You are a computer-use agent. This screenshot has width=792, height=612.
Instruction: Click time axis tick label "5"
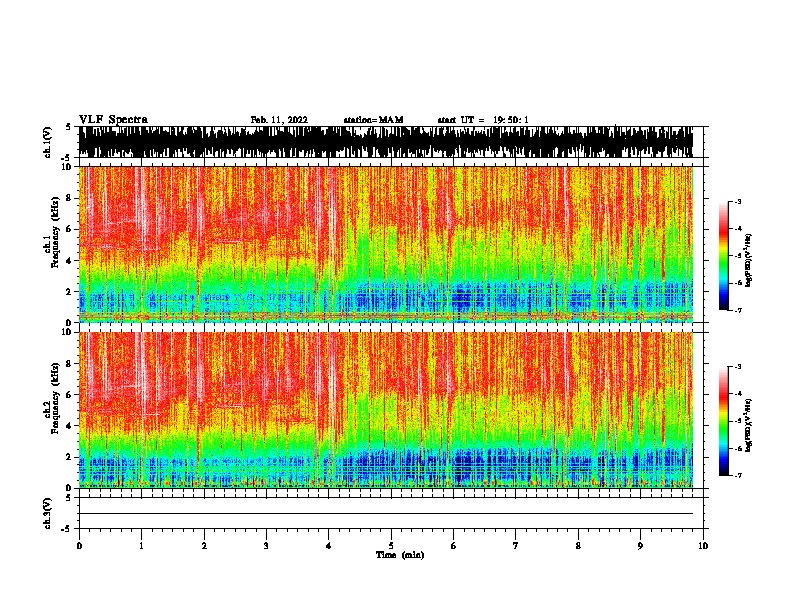[x=391, y=546]
